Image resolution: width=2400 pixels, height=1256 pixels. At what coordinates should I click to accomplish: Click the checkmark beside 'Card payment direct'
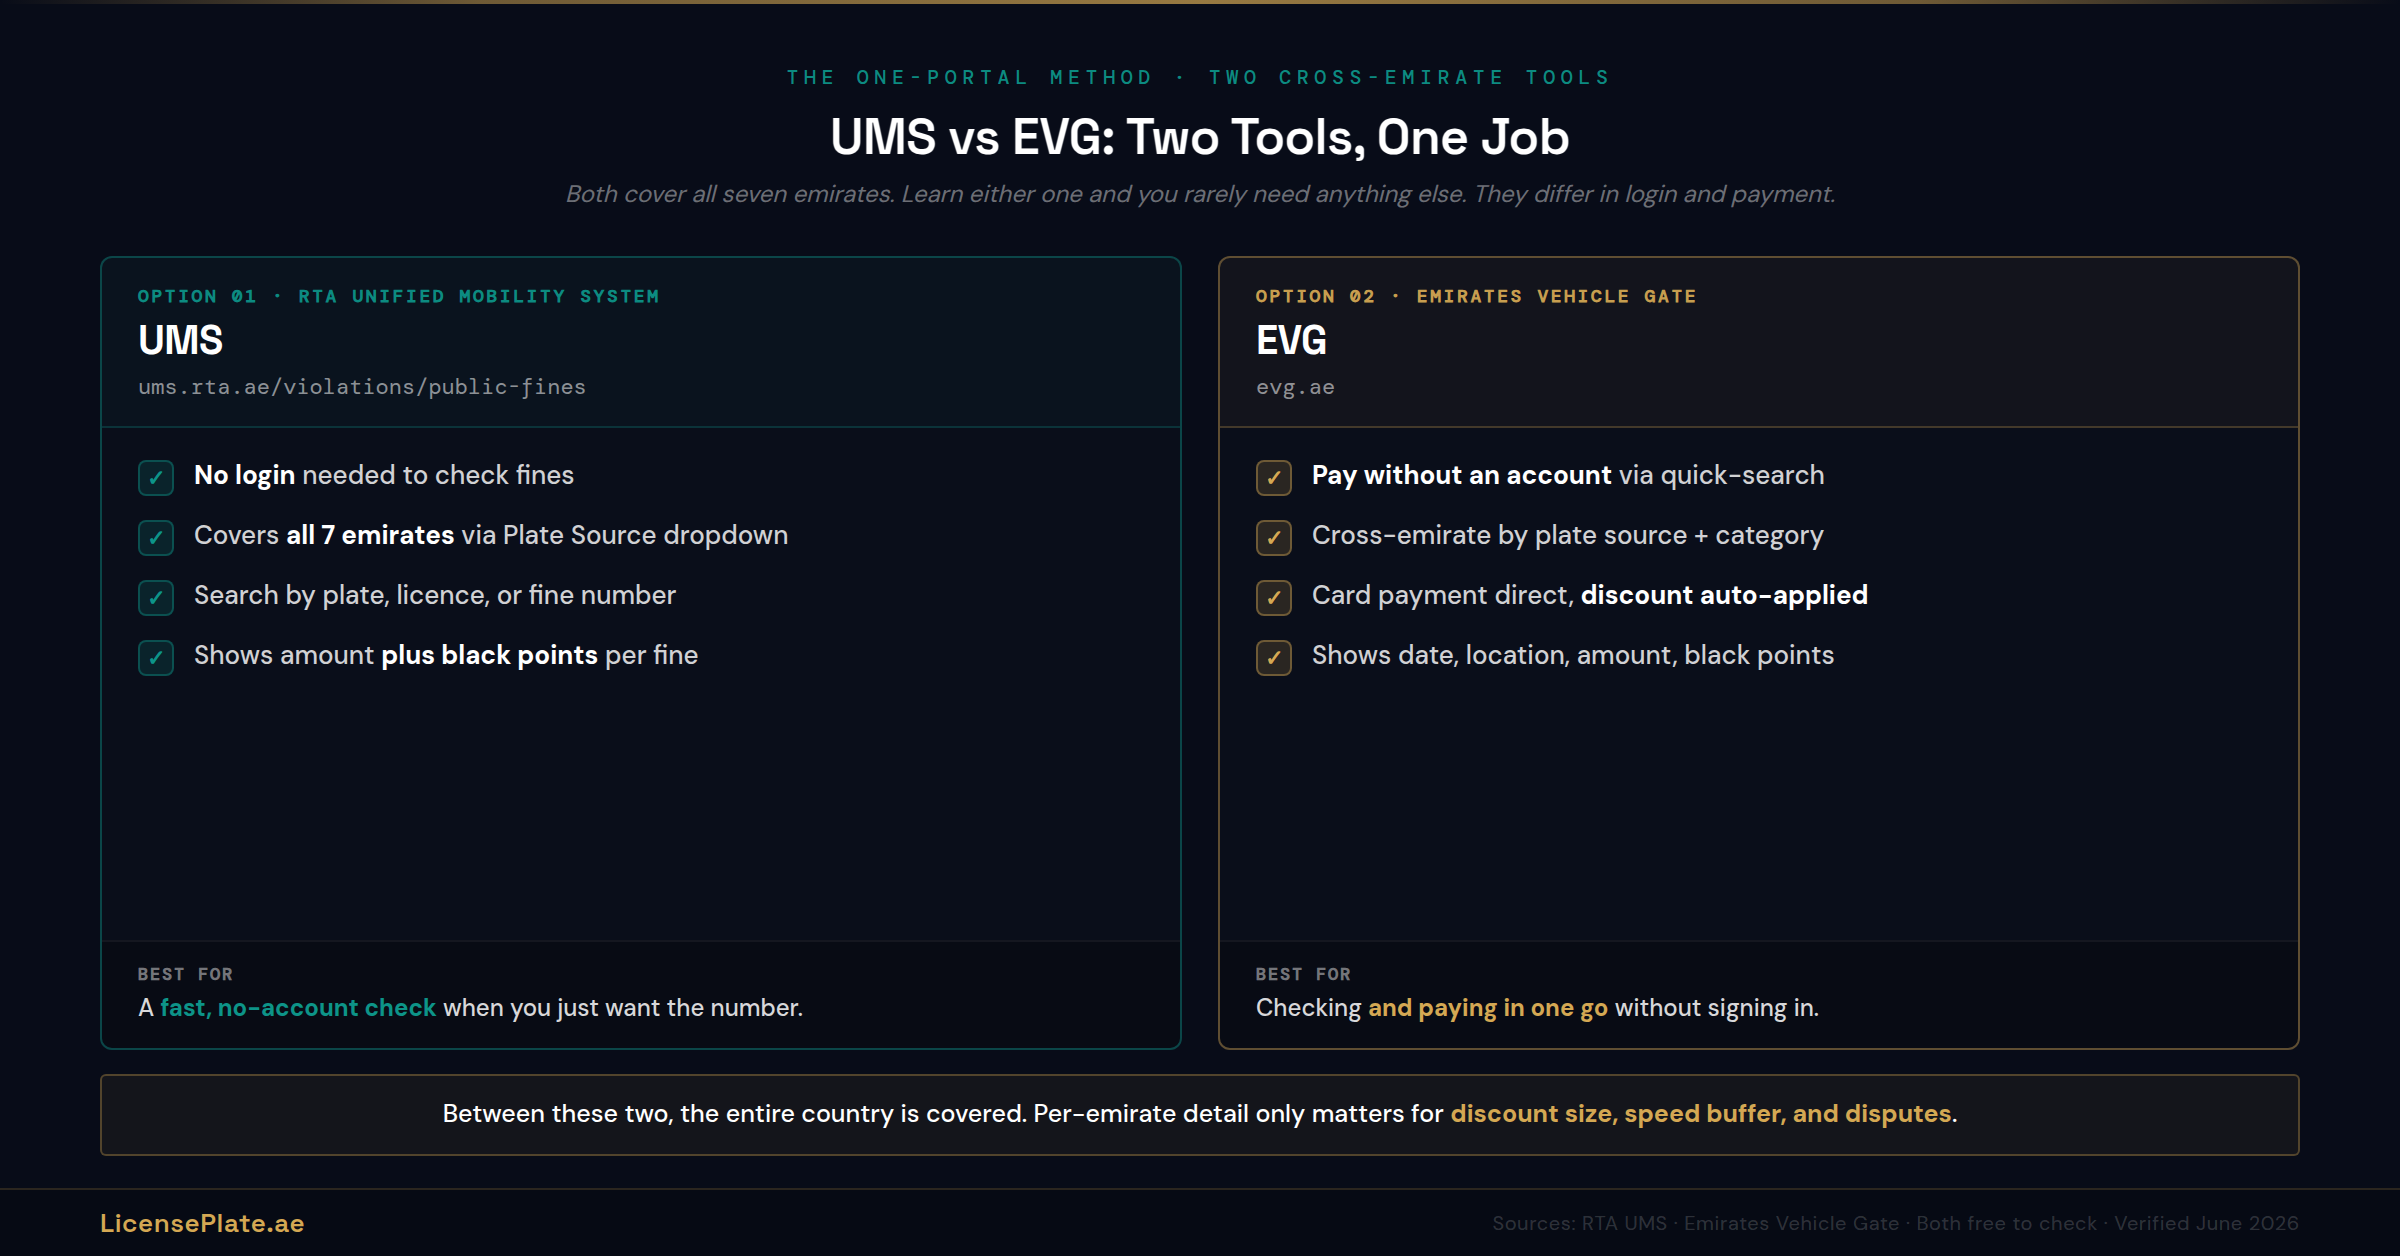1274,597
